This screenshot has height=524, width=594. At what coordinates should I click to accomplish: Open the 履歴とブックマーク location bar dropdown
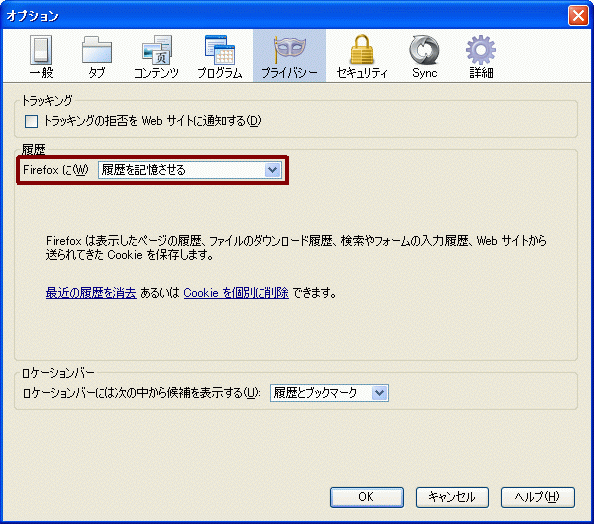click(329, 393)
